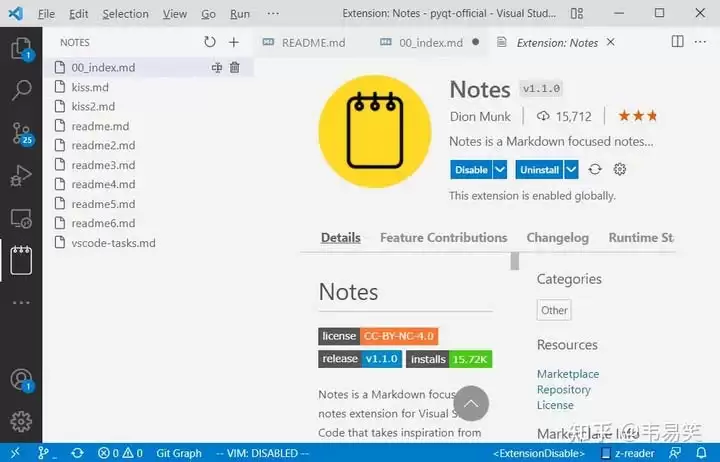
Task: Open feedback icon in status bar
Action: [675, 453]
